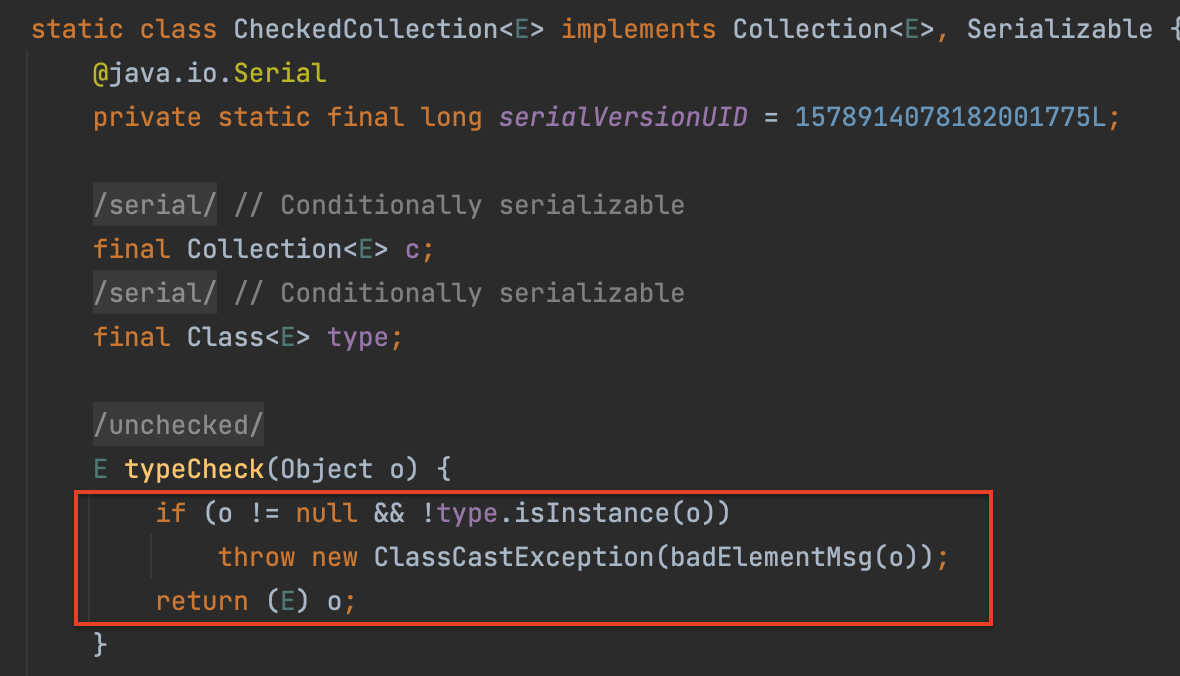Viewport: 1180px width, 676px height.
Task: Click the 1578914078182001775L numeric literal
Action: (x=950, y=117)
